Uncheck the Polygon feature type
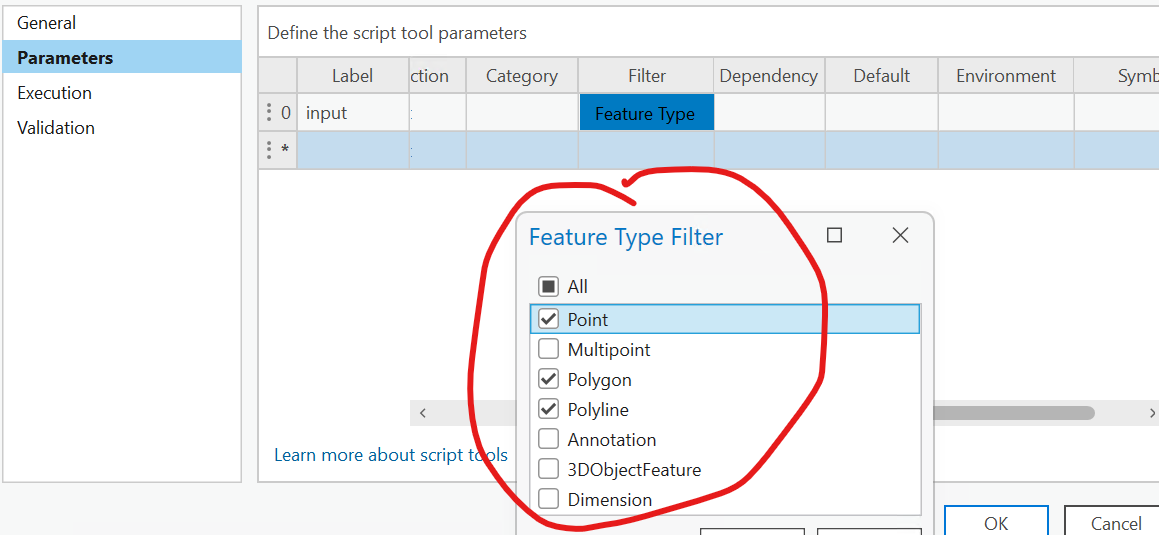Viewport: 1159px width, 535px height. pyautogui.click(x=548, y=380)
